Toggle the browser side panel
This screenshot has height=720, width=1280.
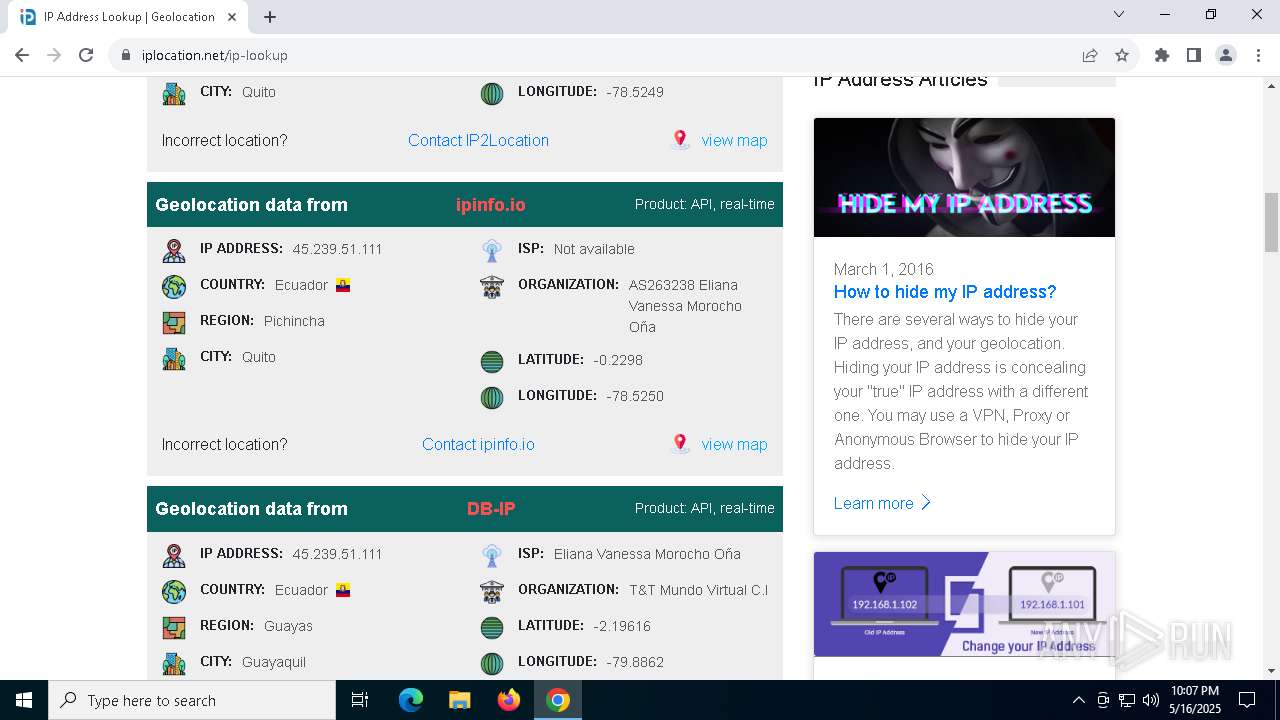click(1194, 55)
